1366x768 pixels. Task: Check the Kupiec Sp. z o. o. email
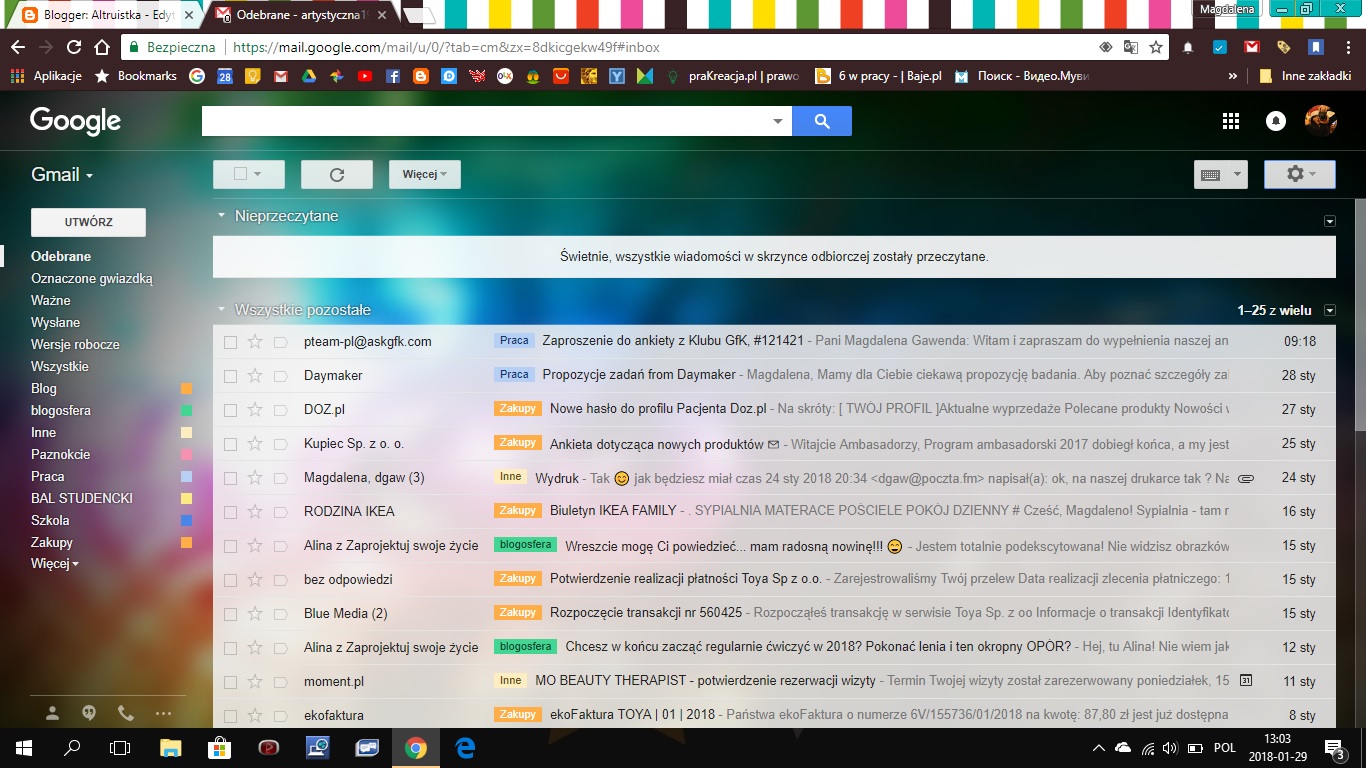pos(230,444)
